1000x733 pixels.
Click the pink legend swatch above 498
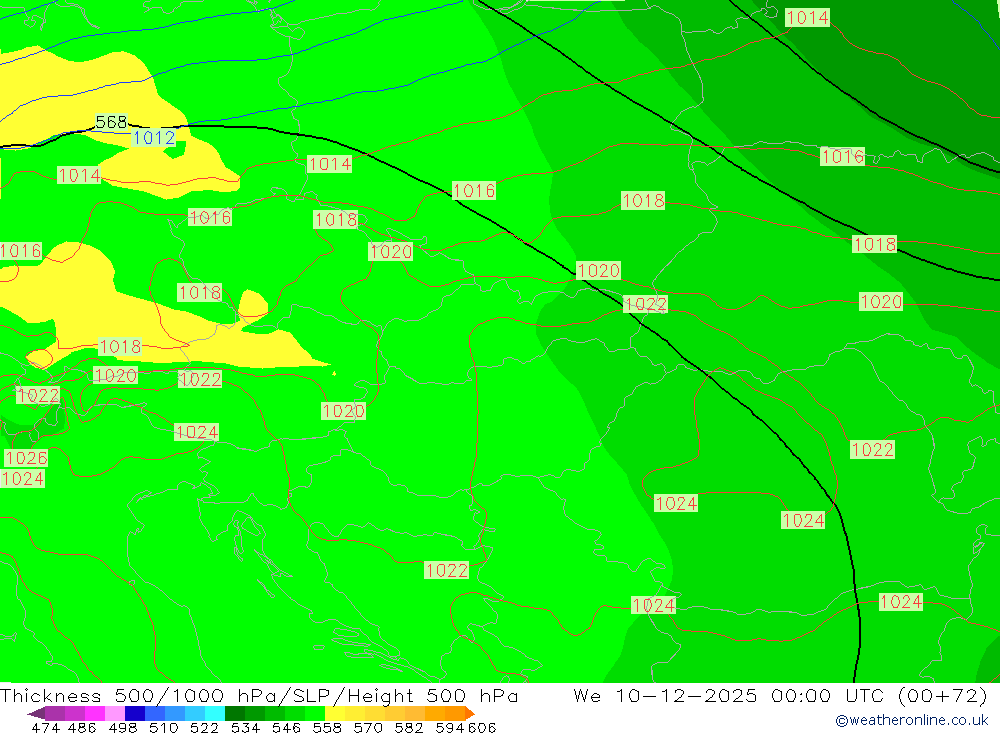(115, 713)
